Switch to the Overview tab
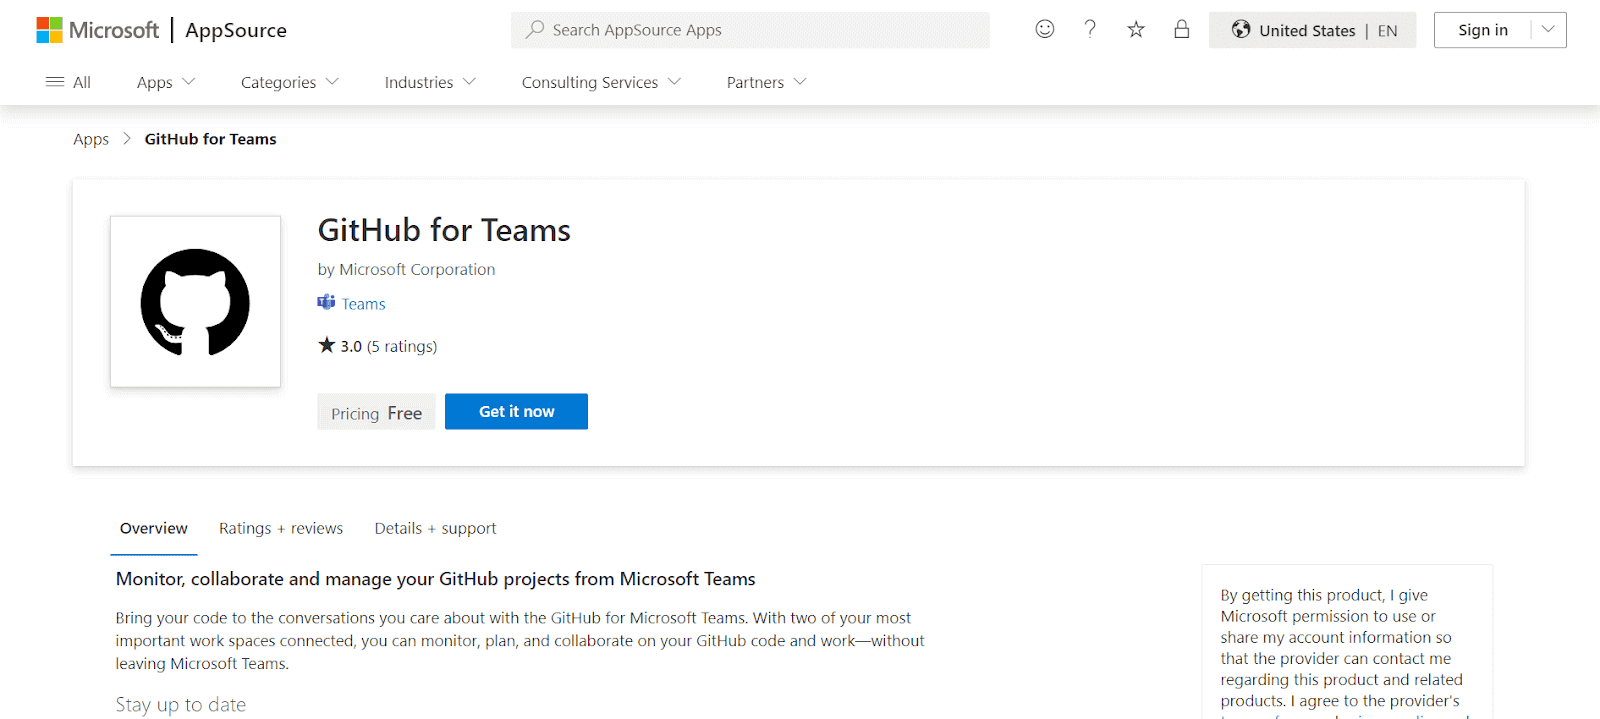This screenshot has width=1600, height=719. pyautogui.click(x=154, y=528)
